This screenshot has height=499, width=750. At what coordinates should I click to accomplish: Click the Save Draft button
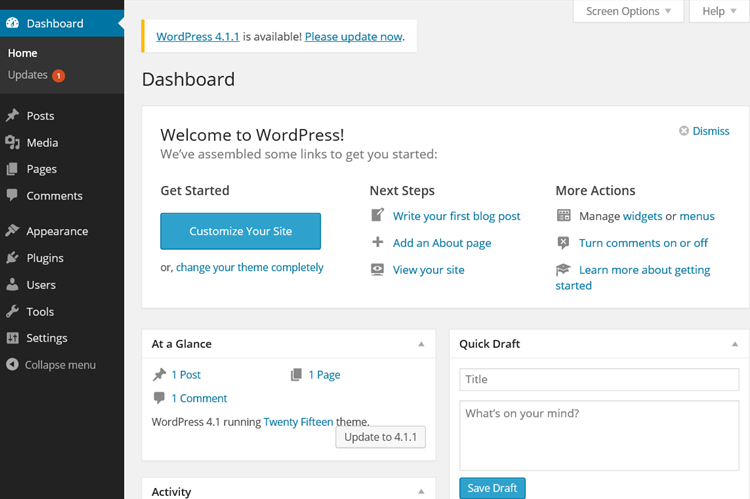point(492,488)
